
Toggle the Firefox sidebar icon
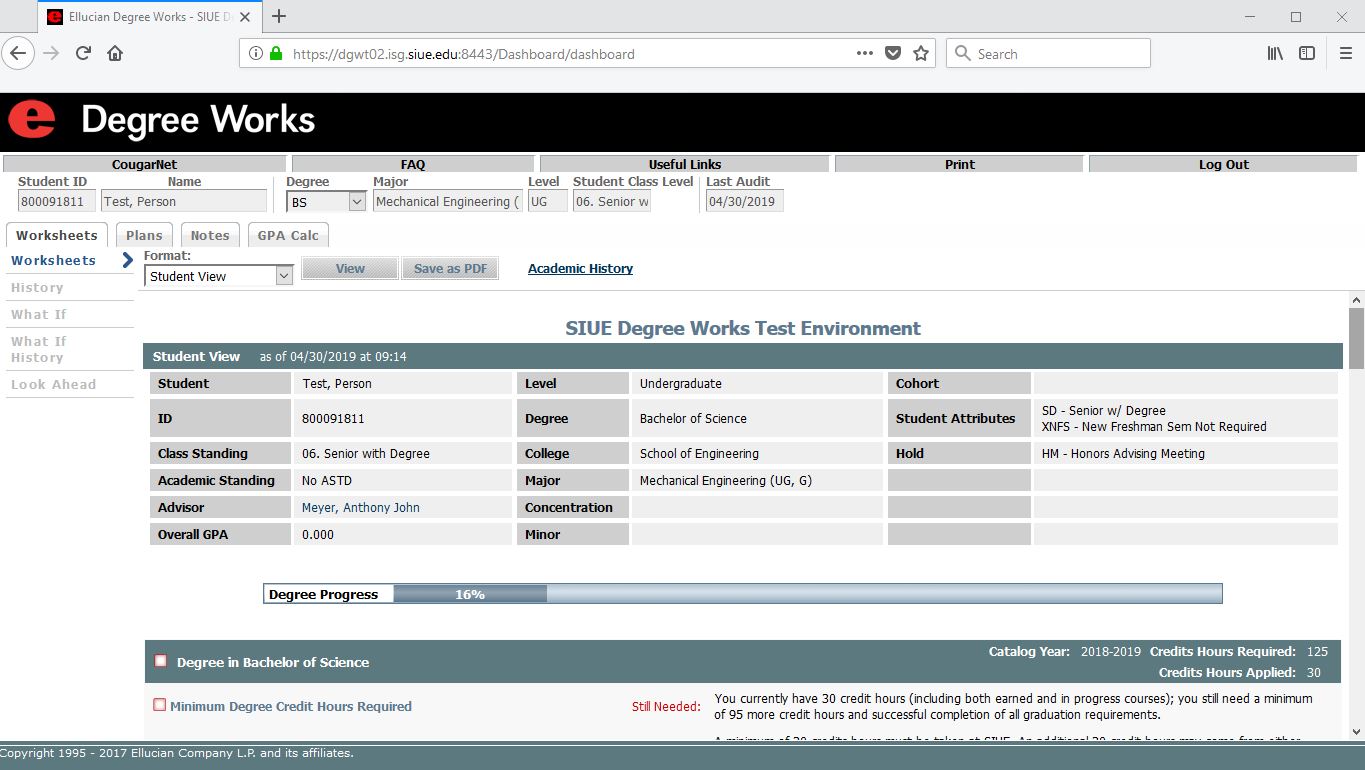pyautogui.click(x=1307, y=54)
